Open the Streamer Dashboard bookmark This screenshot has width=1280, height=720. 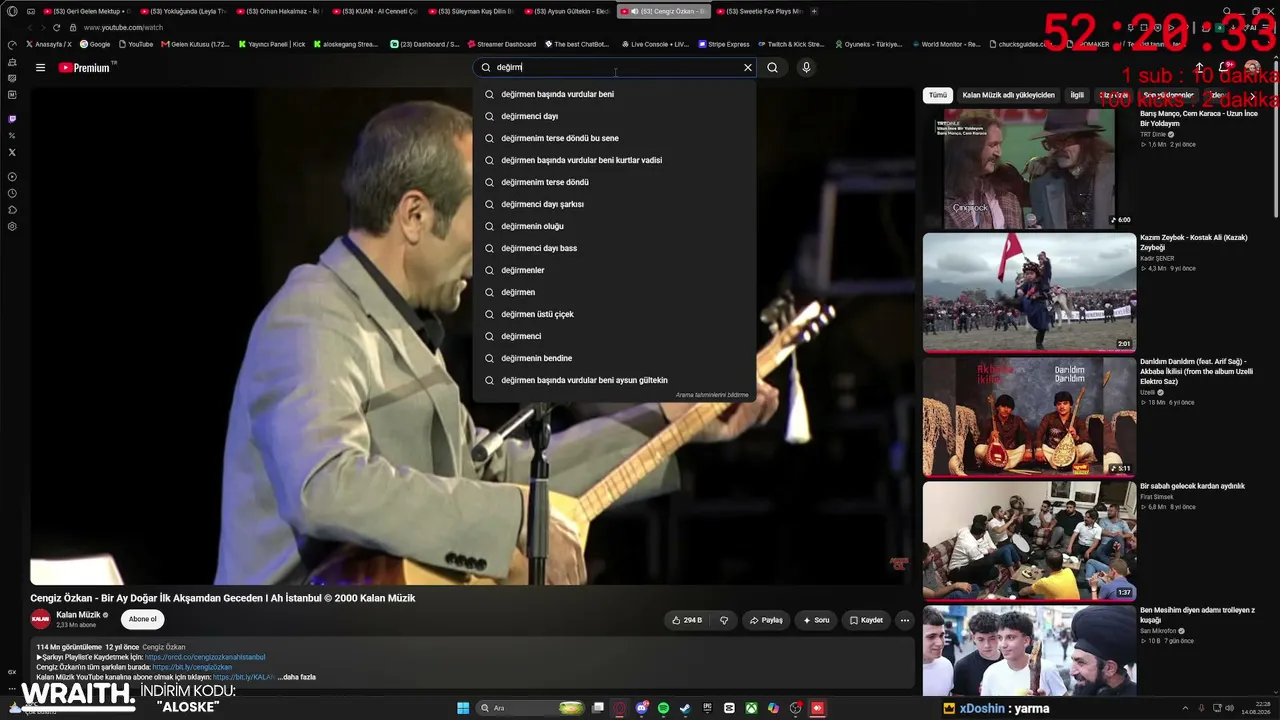pyautogui.click(x=501, y=44)
